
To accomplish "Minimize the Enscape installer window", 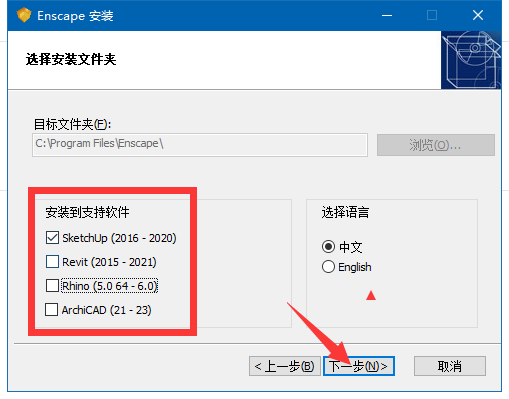I will click(387, 15).
